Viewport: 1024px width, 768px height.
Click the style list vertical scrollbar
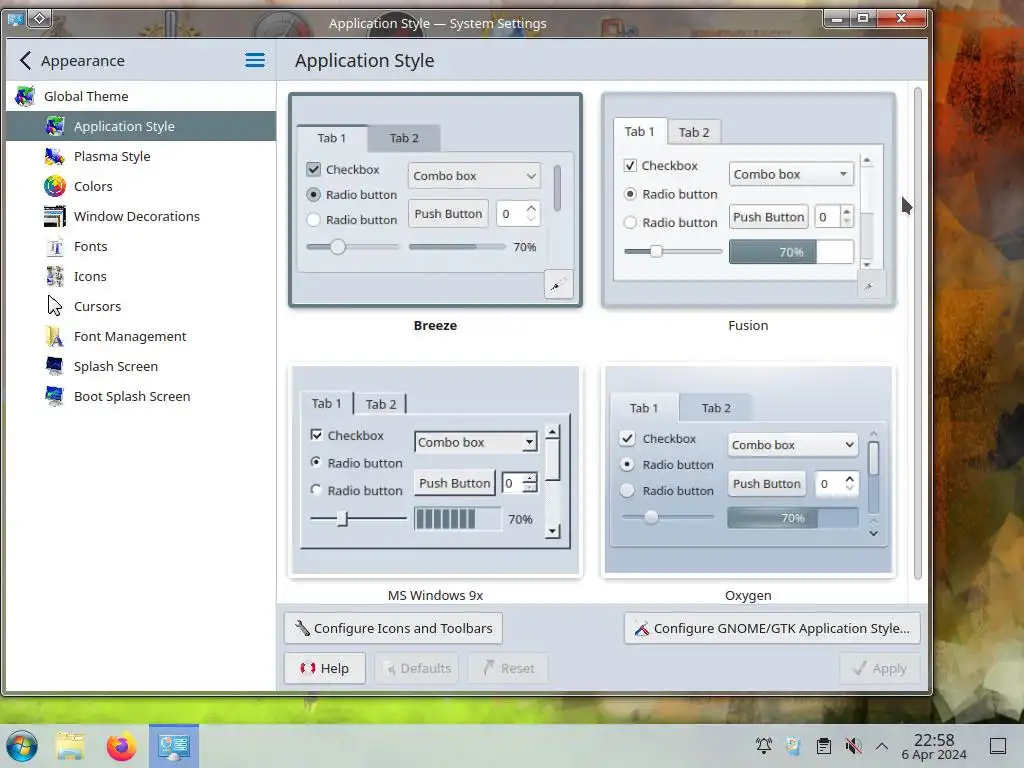point(918,333)
